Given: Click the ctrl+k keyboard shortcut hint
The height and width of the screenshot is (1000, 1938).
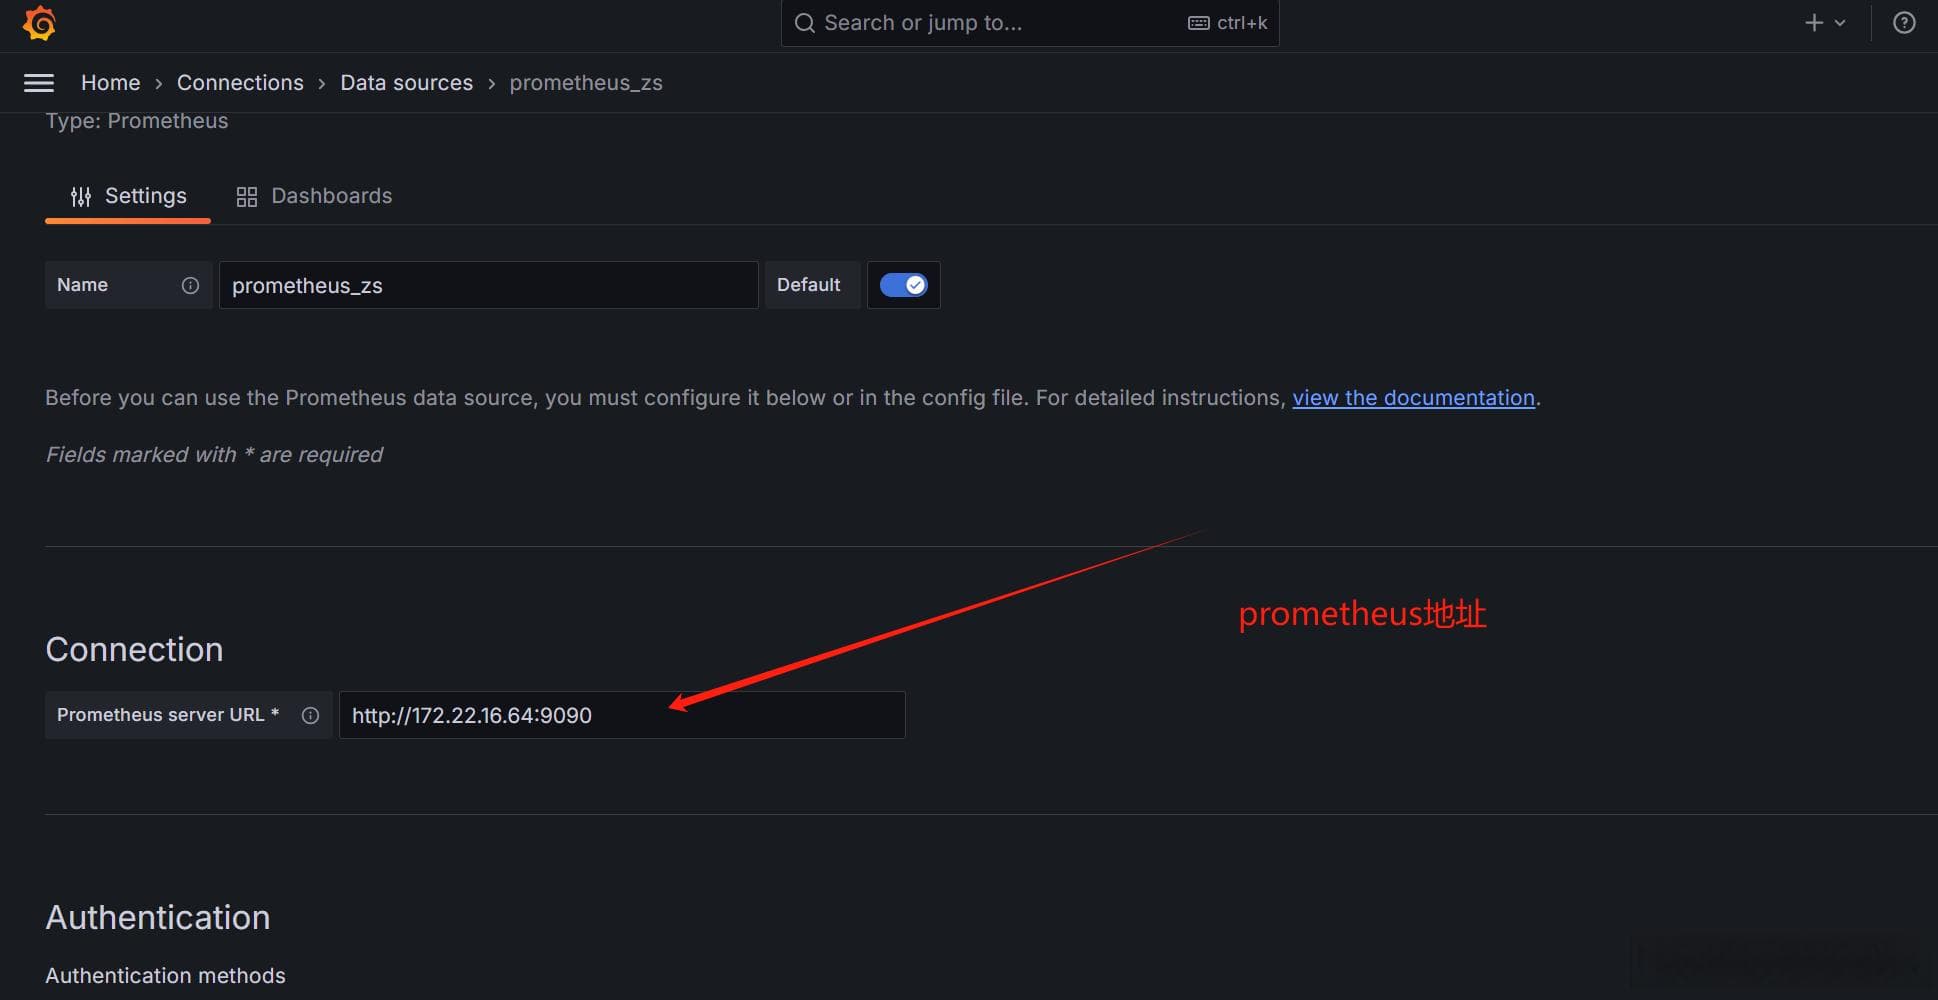Looking at the screenshot, I should (1227, 23).
